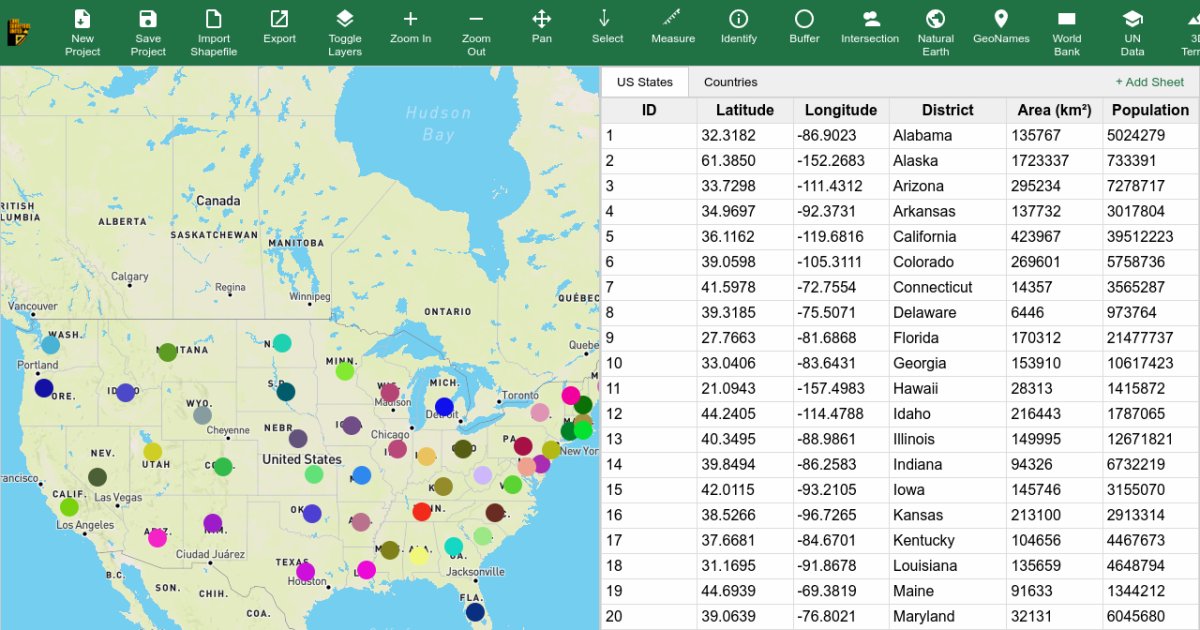Select the US States tab
1200x630 pixels.
645,82
